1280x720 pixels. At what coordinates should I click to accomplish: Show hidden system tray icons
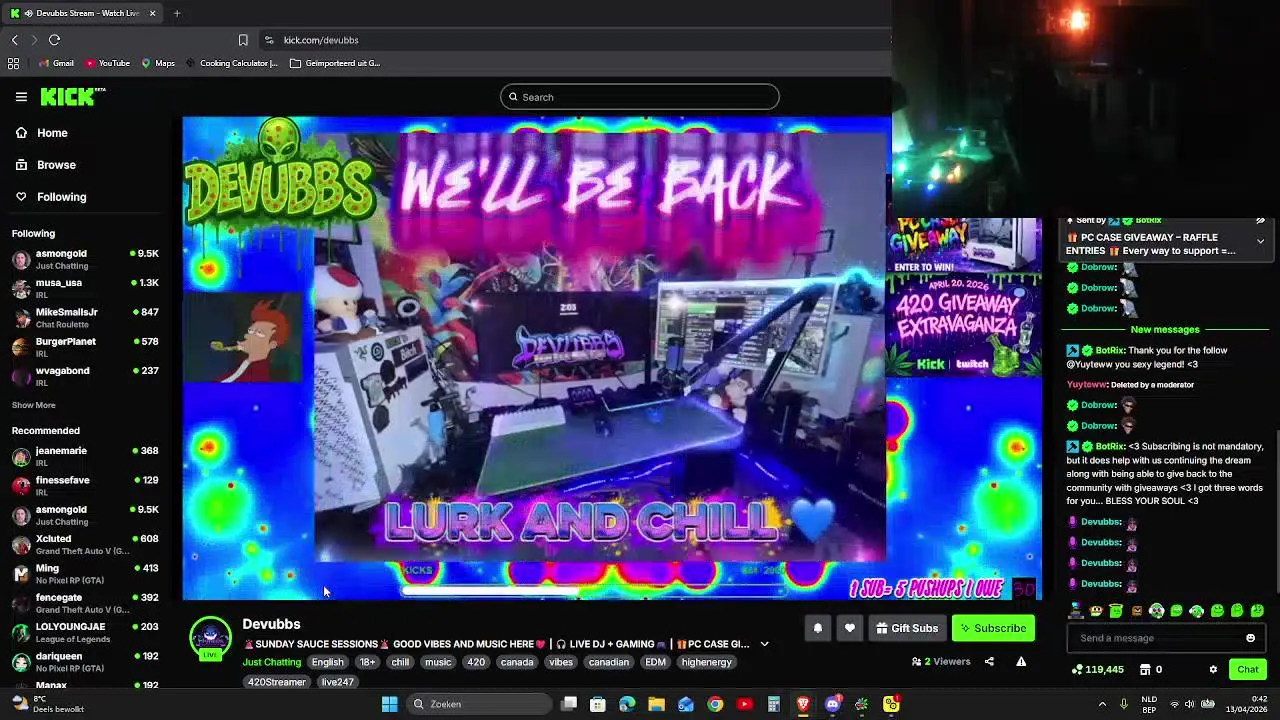(x=1102, y=704)
